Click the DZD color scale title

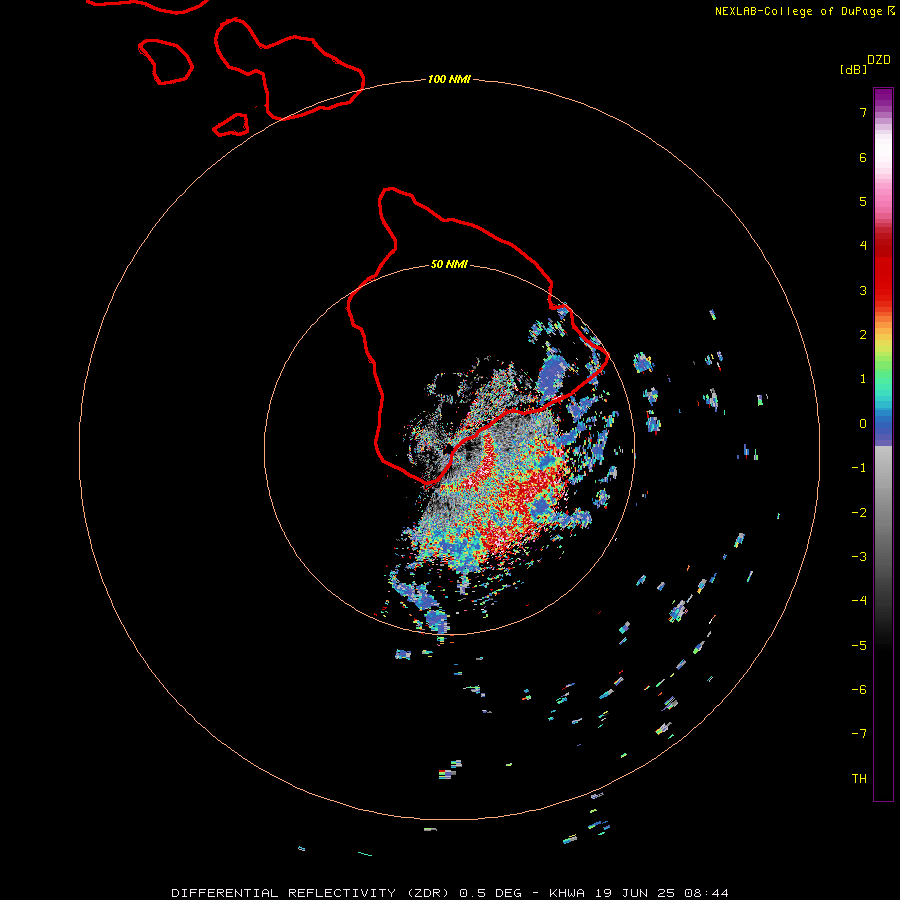pos(879,60)
